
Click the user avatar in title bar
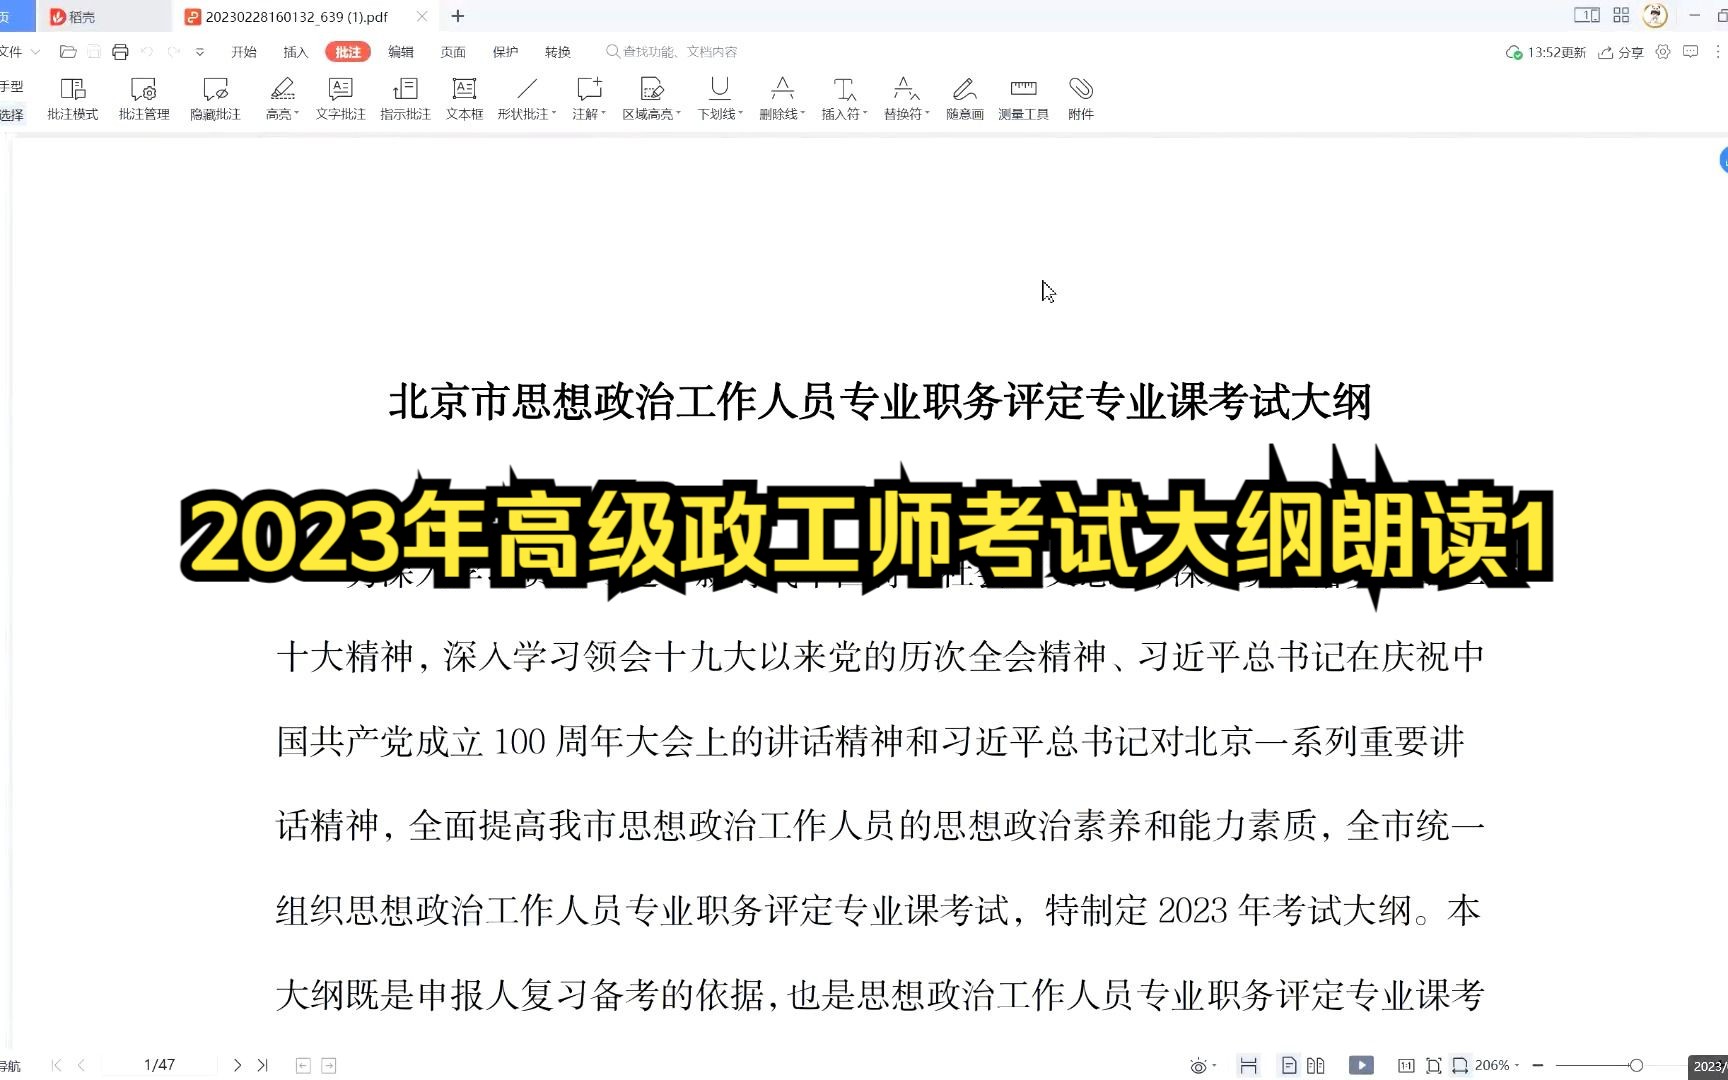(1655, 16)
